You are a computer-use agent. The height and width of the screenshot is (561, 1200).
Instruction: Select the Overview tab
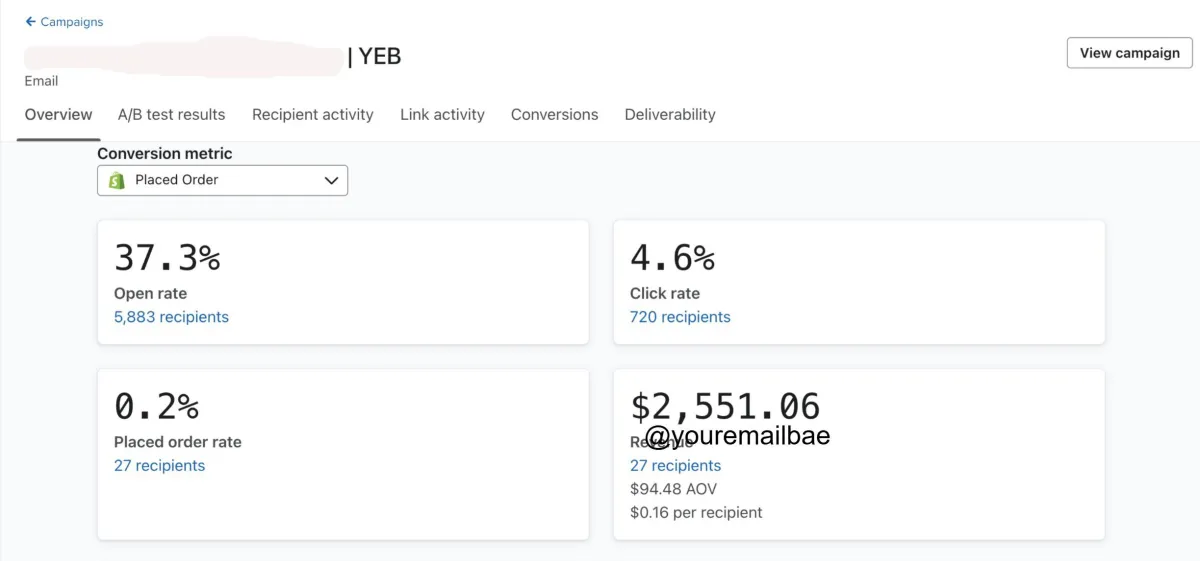(x=58, y=115)
